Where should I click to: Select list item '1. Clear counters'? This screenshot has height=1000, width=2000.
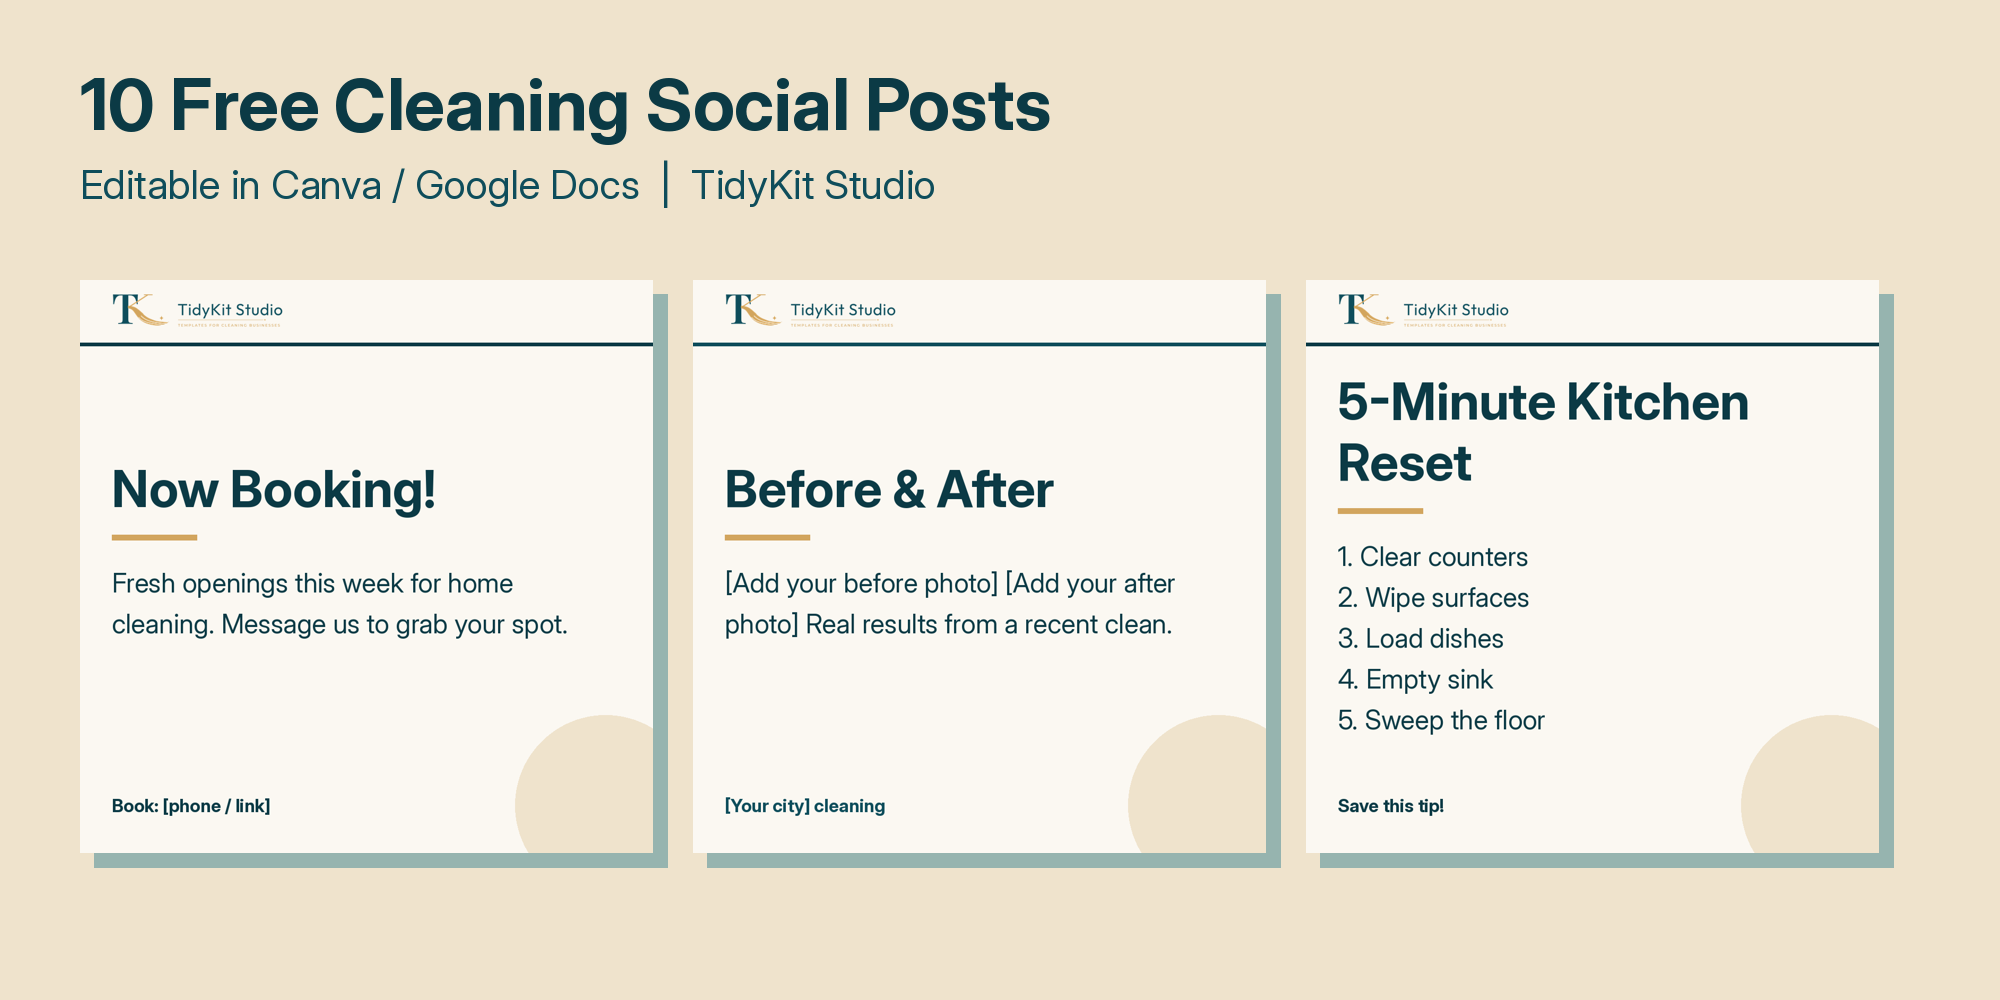[1433, 557]
